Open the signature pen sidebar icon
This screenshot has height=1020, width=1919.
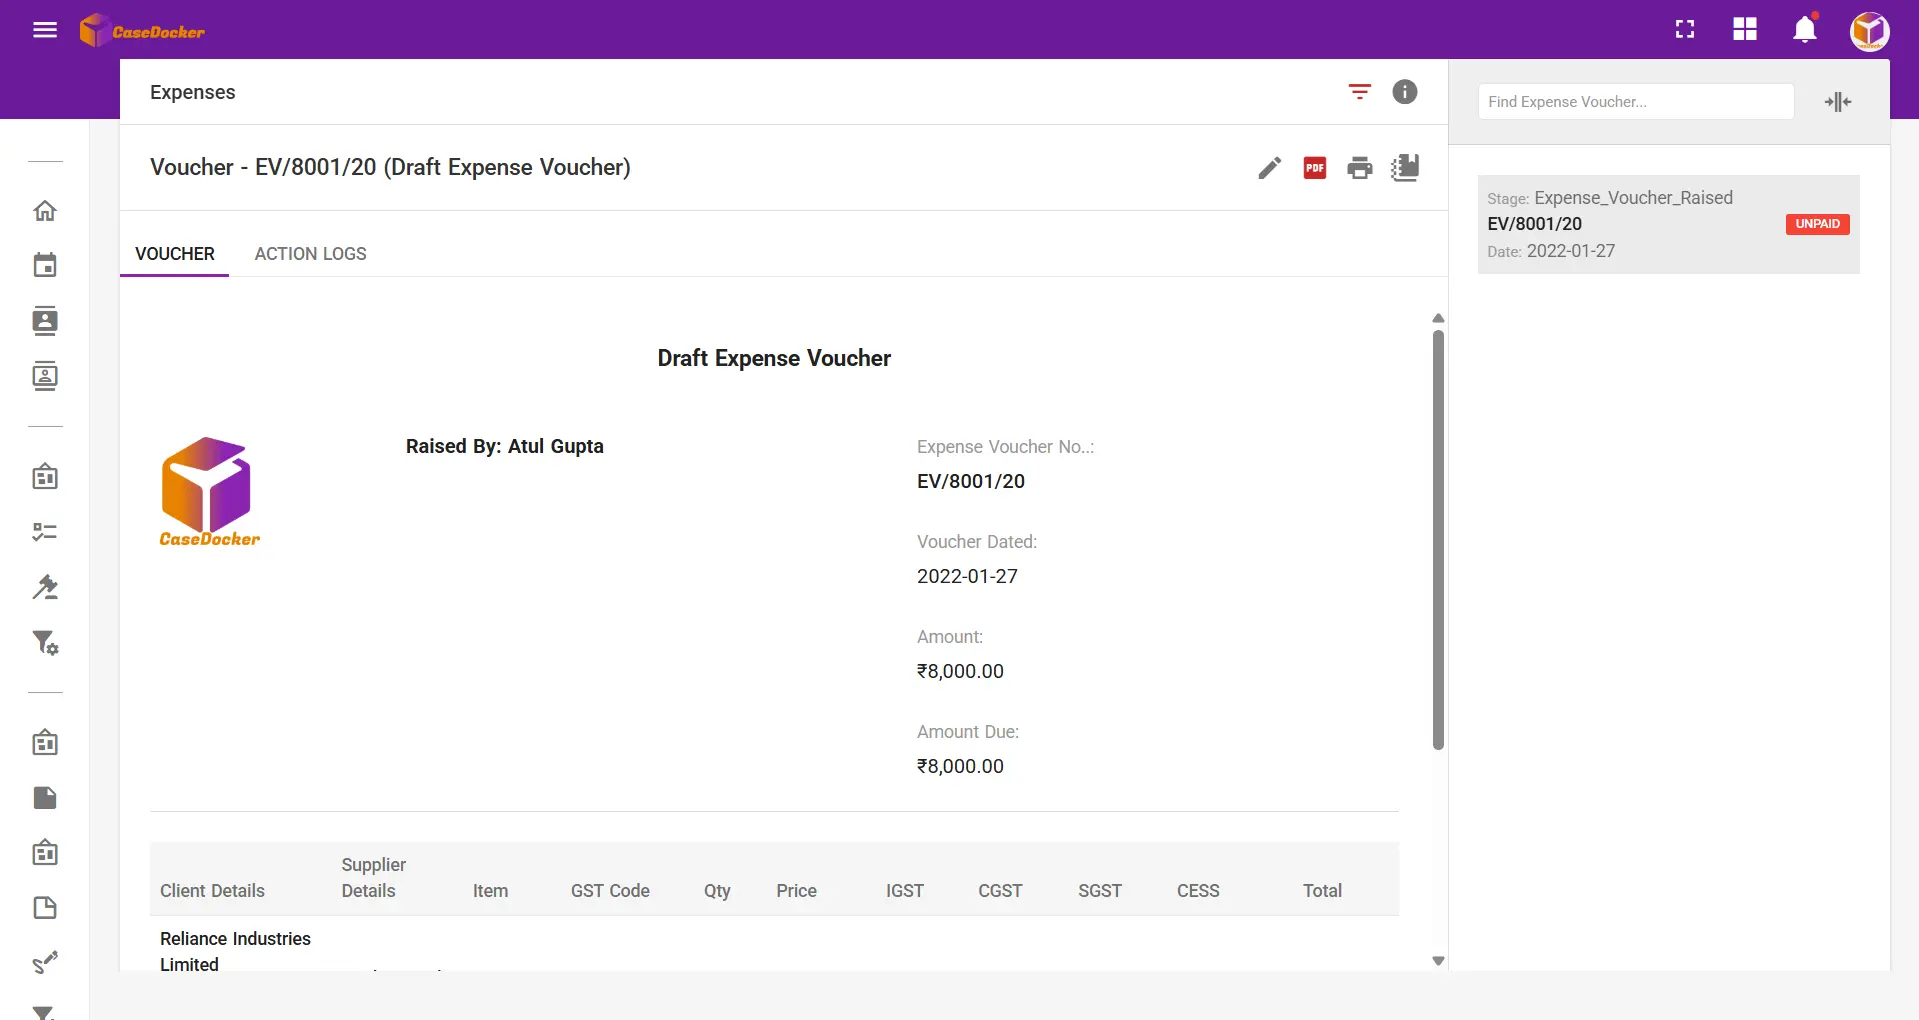coord(45,962)
